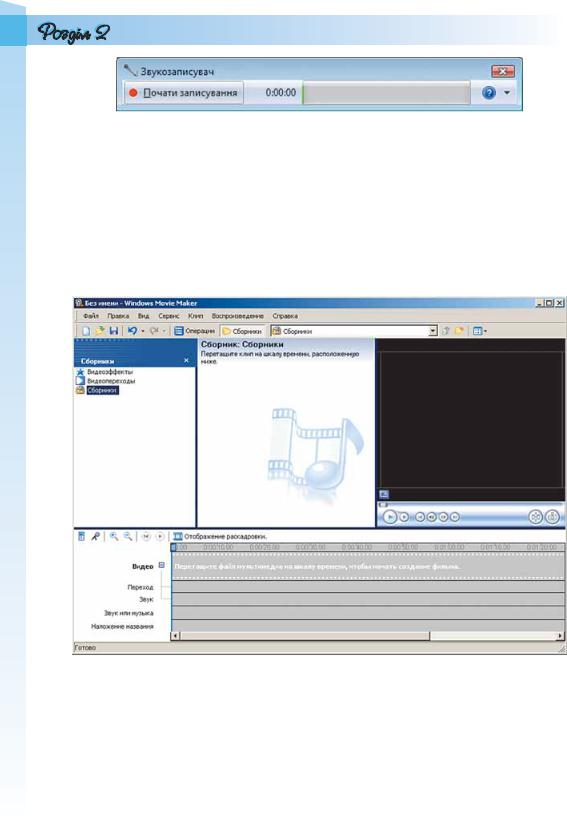Viewport: 567px width, 820px height.
Task: Click the timeline scrollbar left arrow
Action: 175,636
